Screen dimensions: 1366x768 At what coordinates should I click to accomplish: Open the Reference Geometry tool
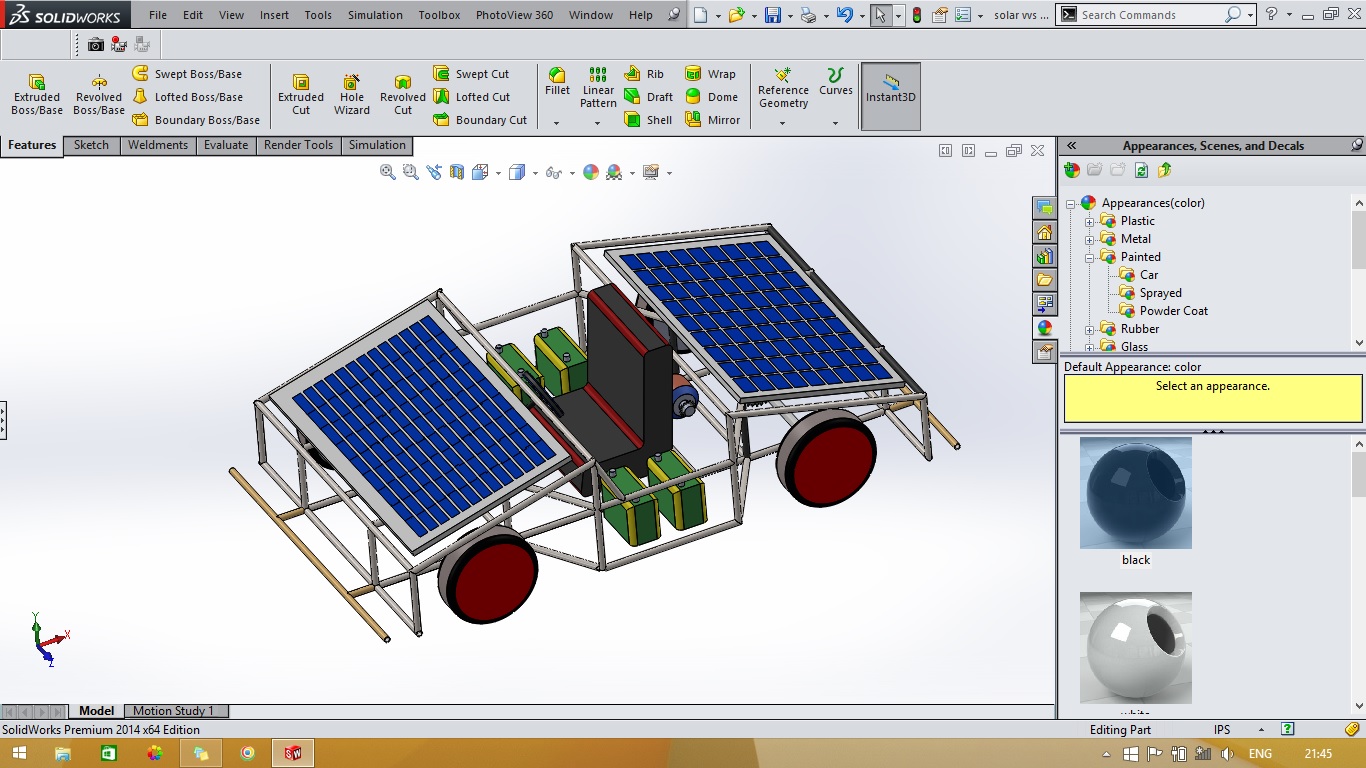tap(783, 88)
